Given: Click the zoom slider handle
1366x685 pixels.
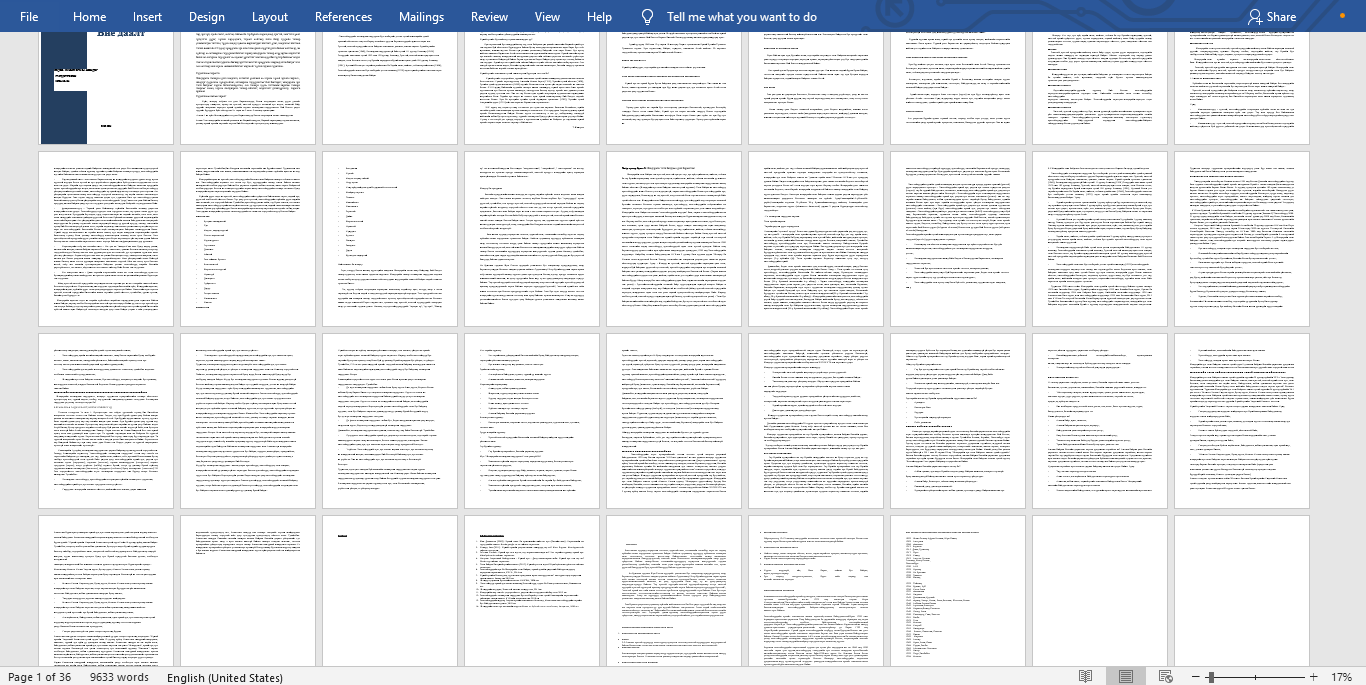Looking at the screenshot, I should tap(1210, 677).
